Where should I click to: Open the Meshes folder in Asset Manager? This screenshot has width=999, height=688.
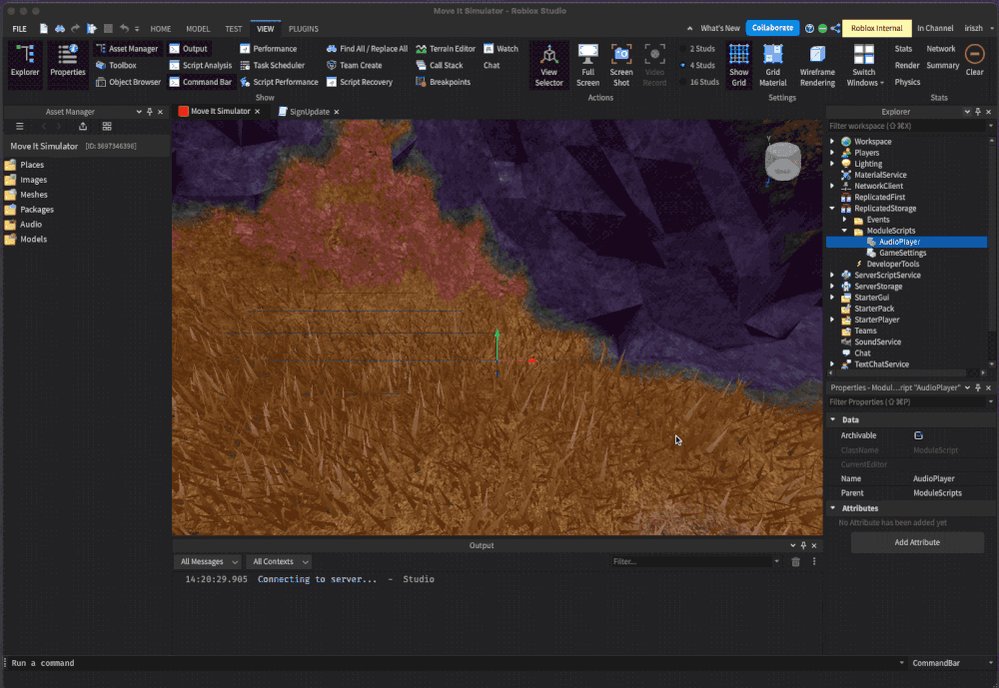click(34, 194)
